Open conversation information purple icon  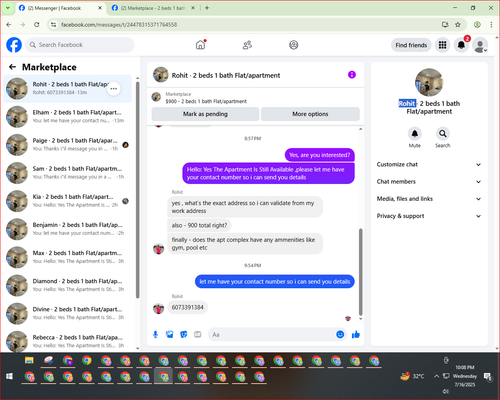coord(352,75)
